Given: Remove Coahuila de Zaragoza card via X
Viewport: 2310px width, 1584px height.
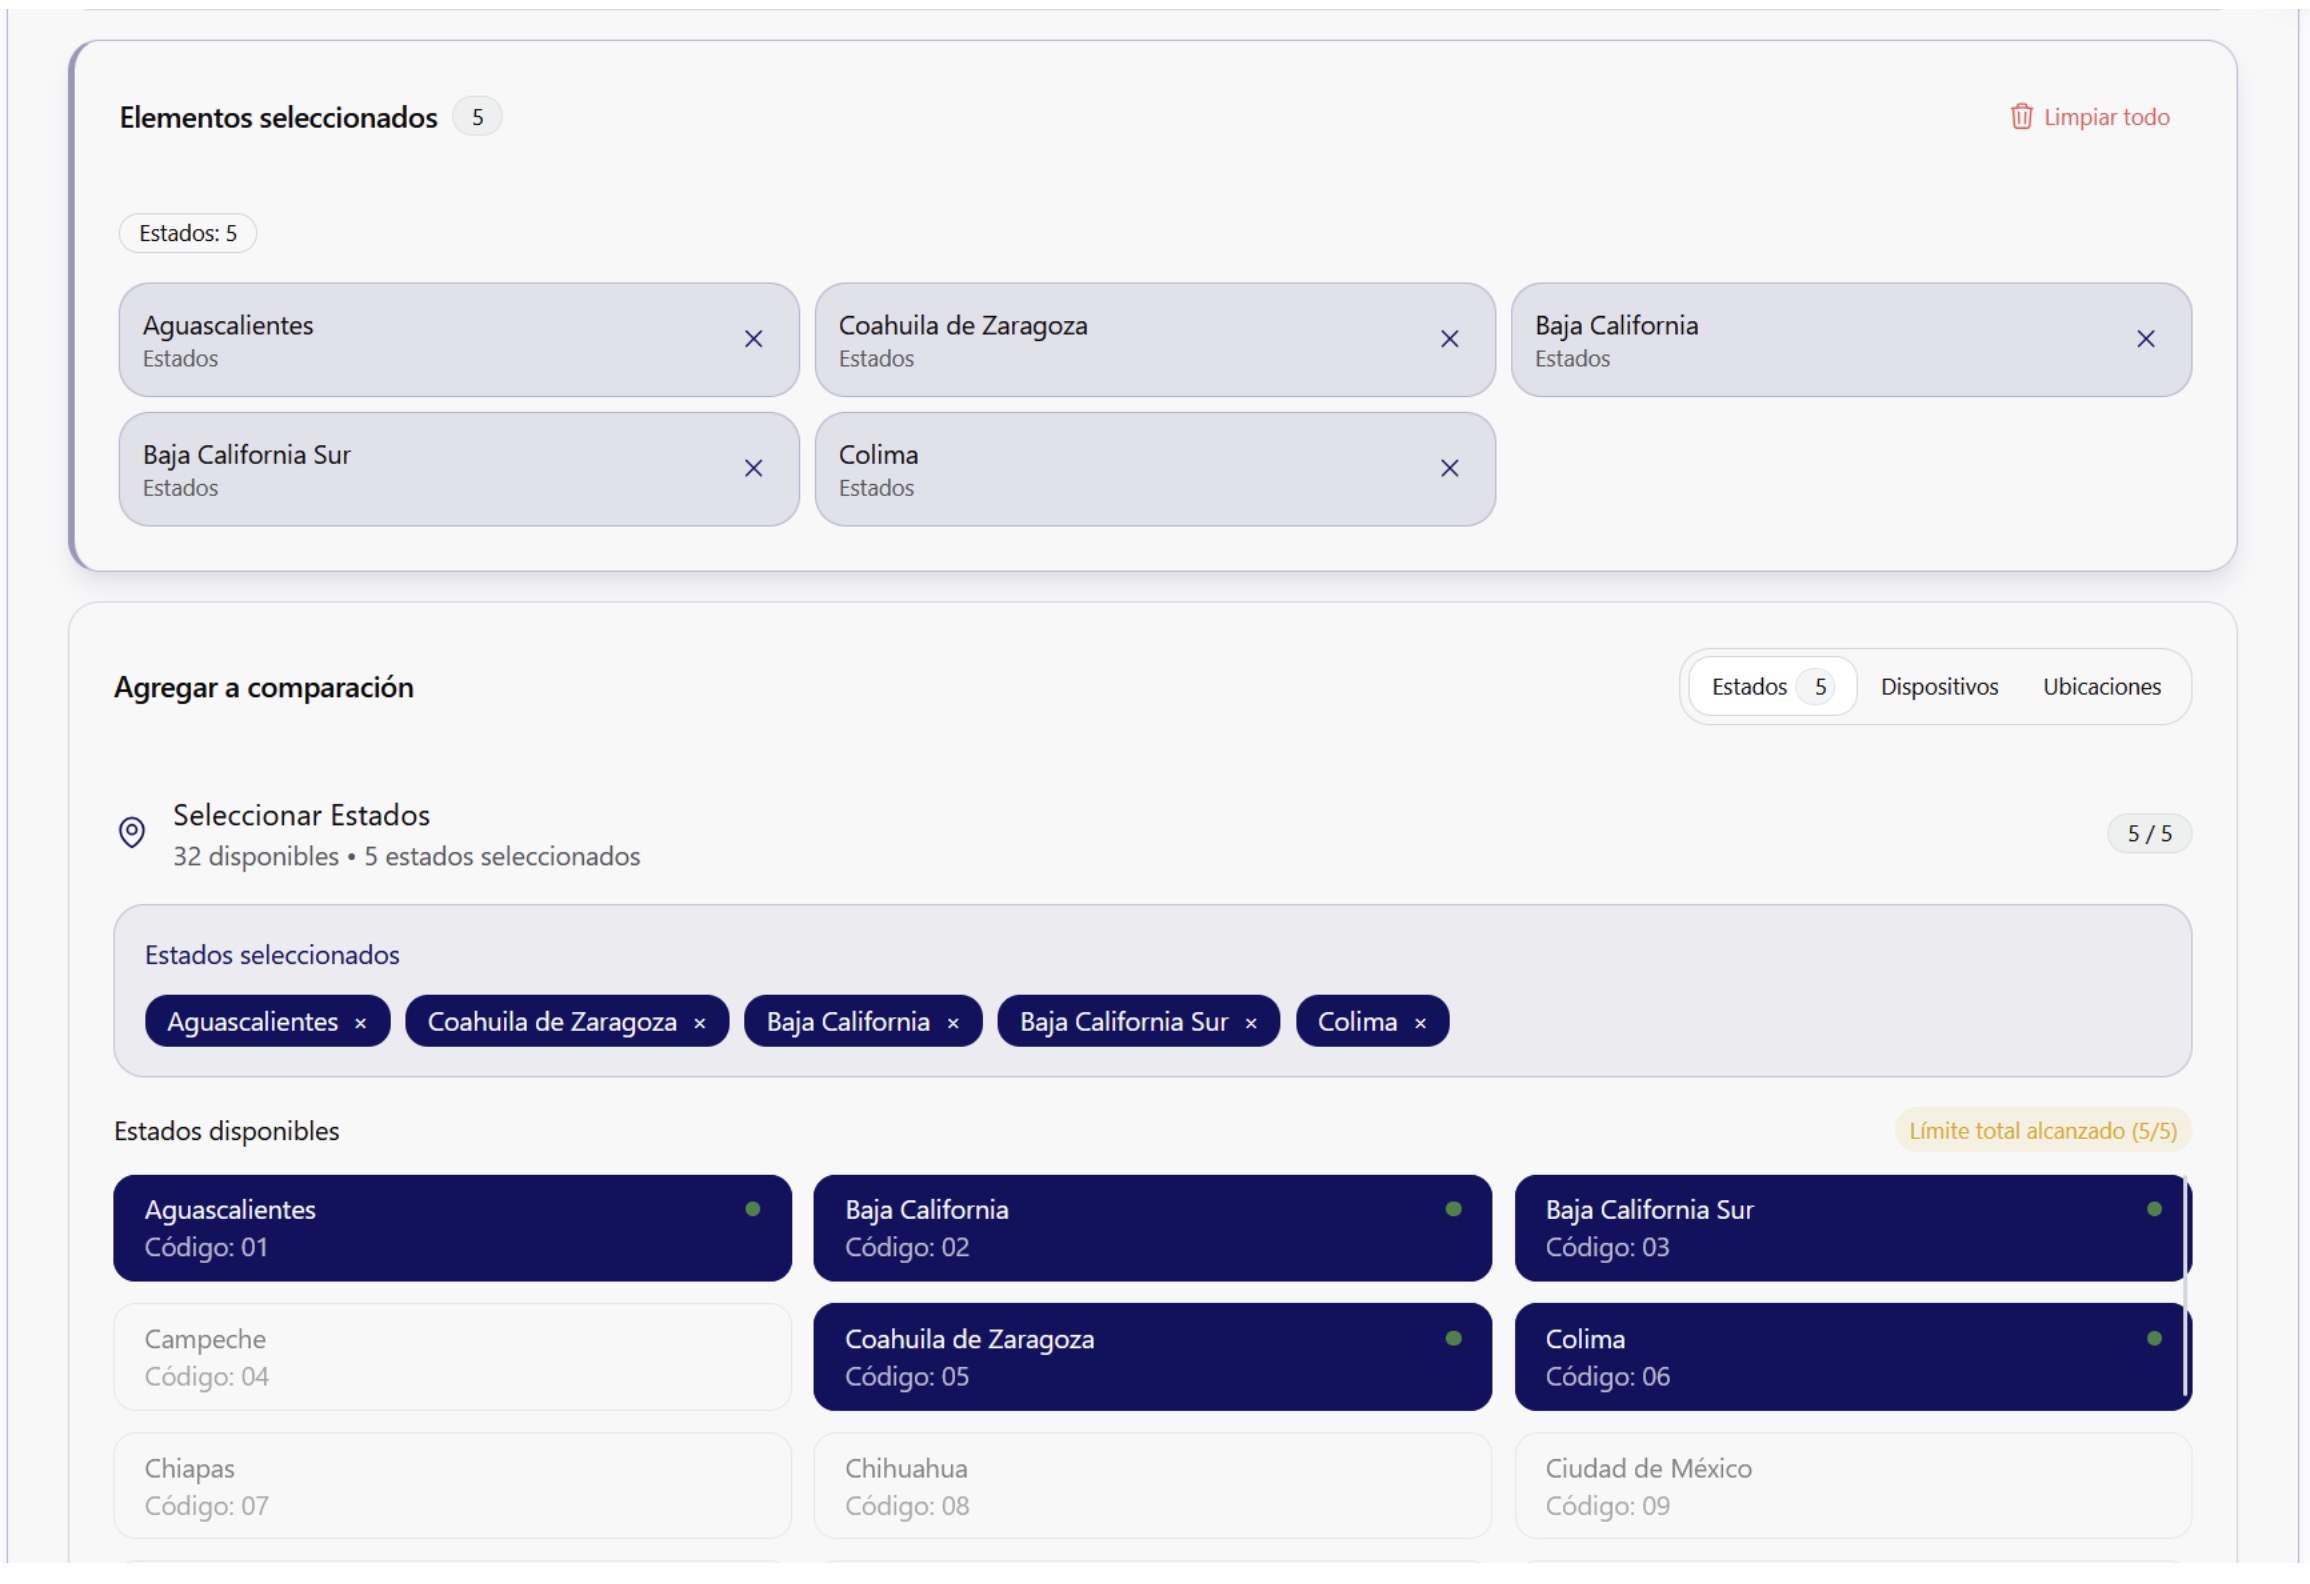Looking at the screenshot, I should tap(1449, 339).
